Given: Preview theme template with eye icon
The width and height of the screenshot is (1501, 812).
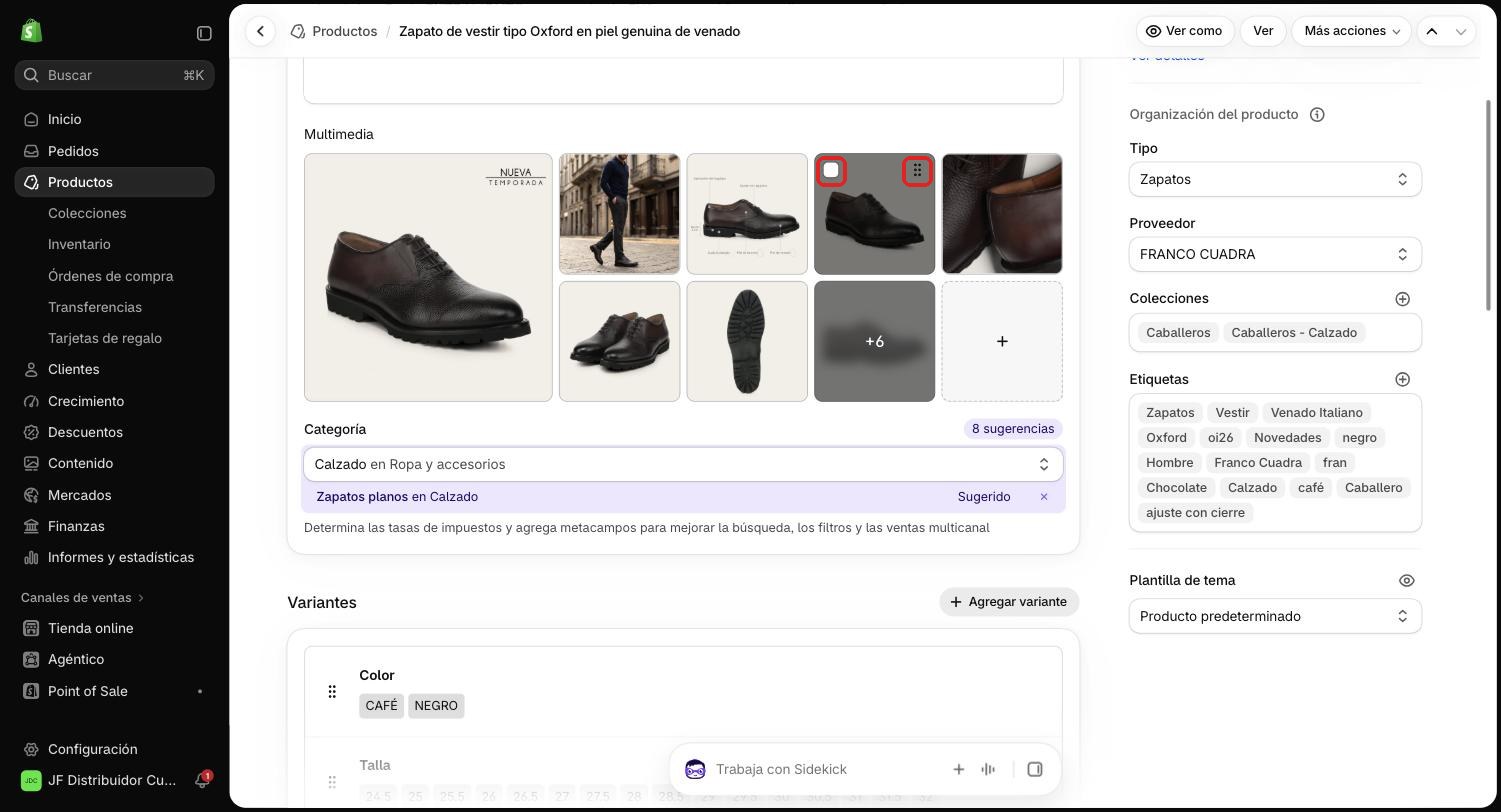Looking at the screenshot, I should pos(1406,581).
